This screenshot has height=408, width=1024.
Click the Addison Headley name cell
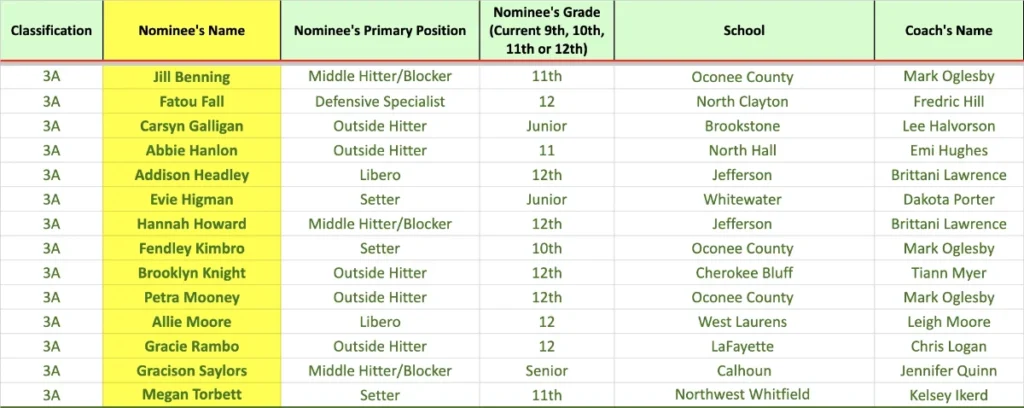coord(192,175)
